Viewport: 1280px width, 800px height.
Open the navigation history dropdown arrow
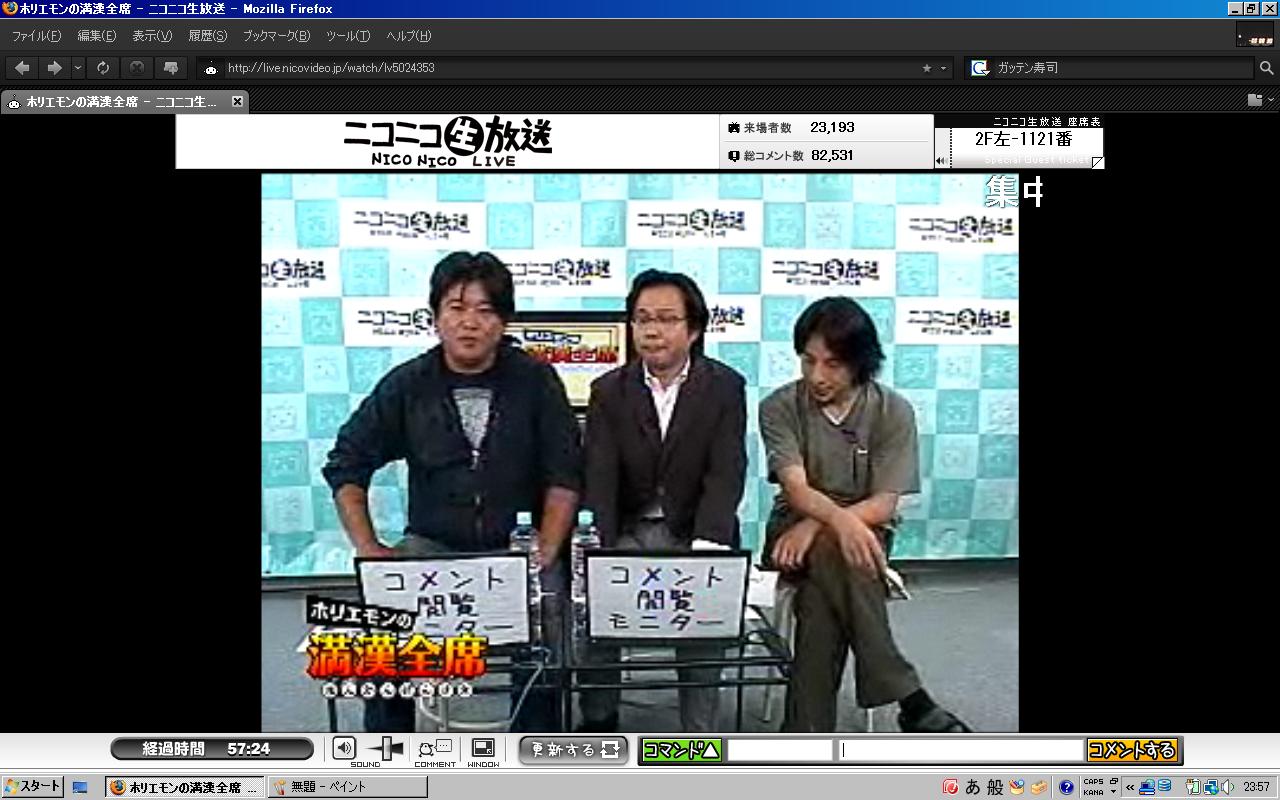[78, 68]
